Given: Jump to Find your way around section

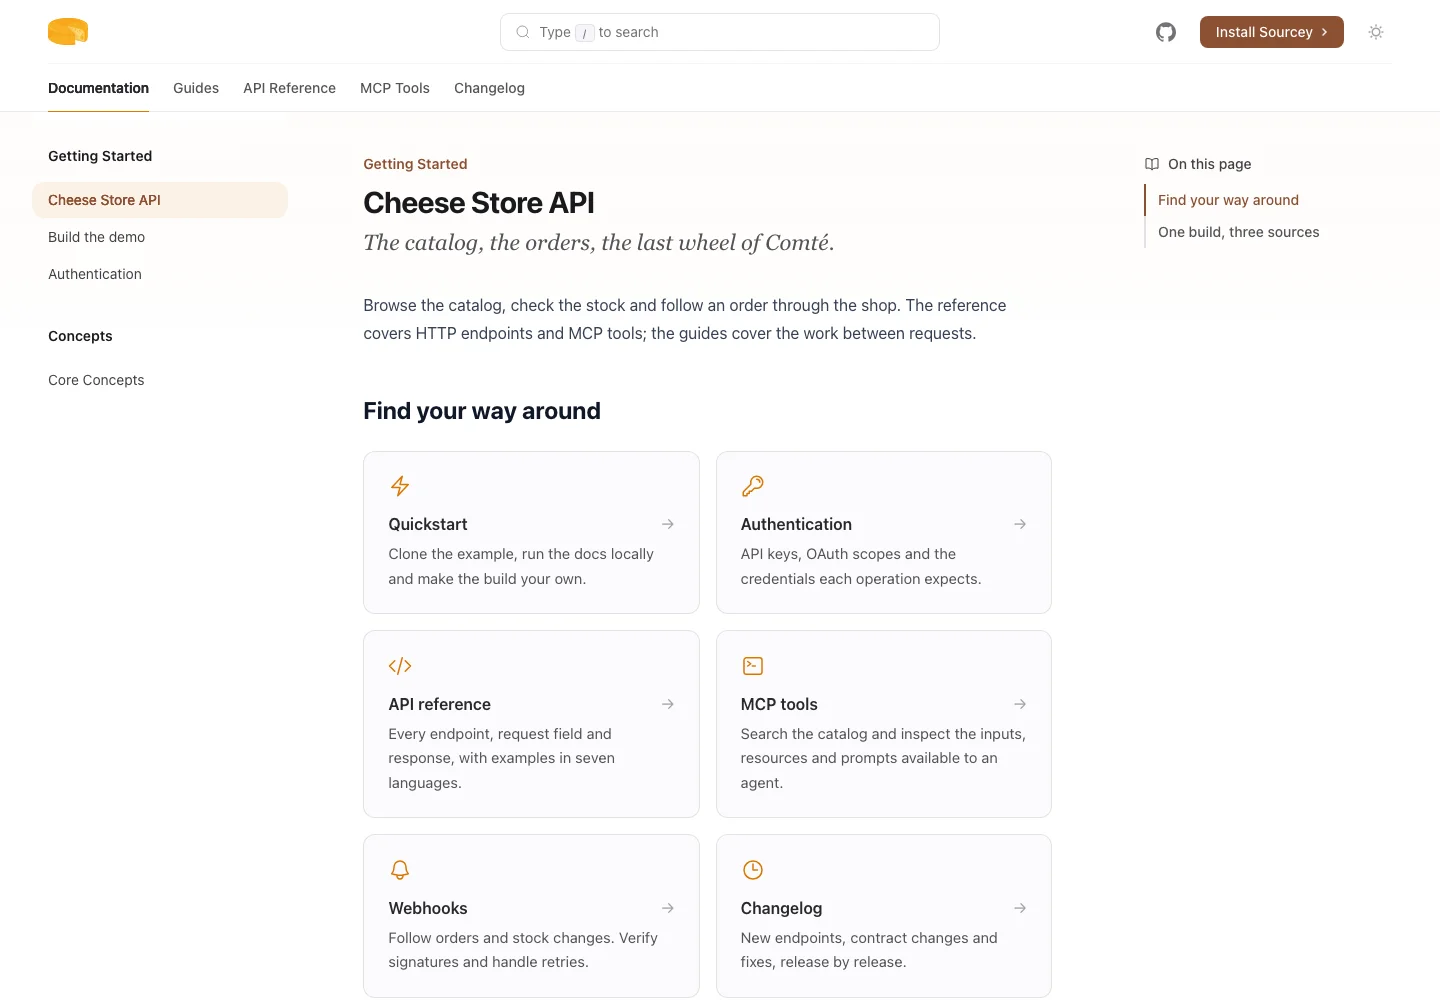Looking at the screenshot, I should coord(1228,200).
